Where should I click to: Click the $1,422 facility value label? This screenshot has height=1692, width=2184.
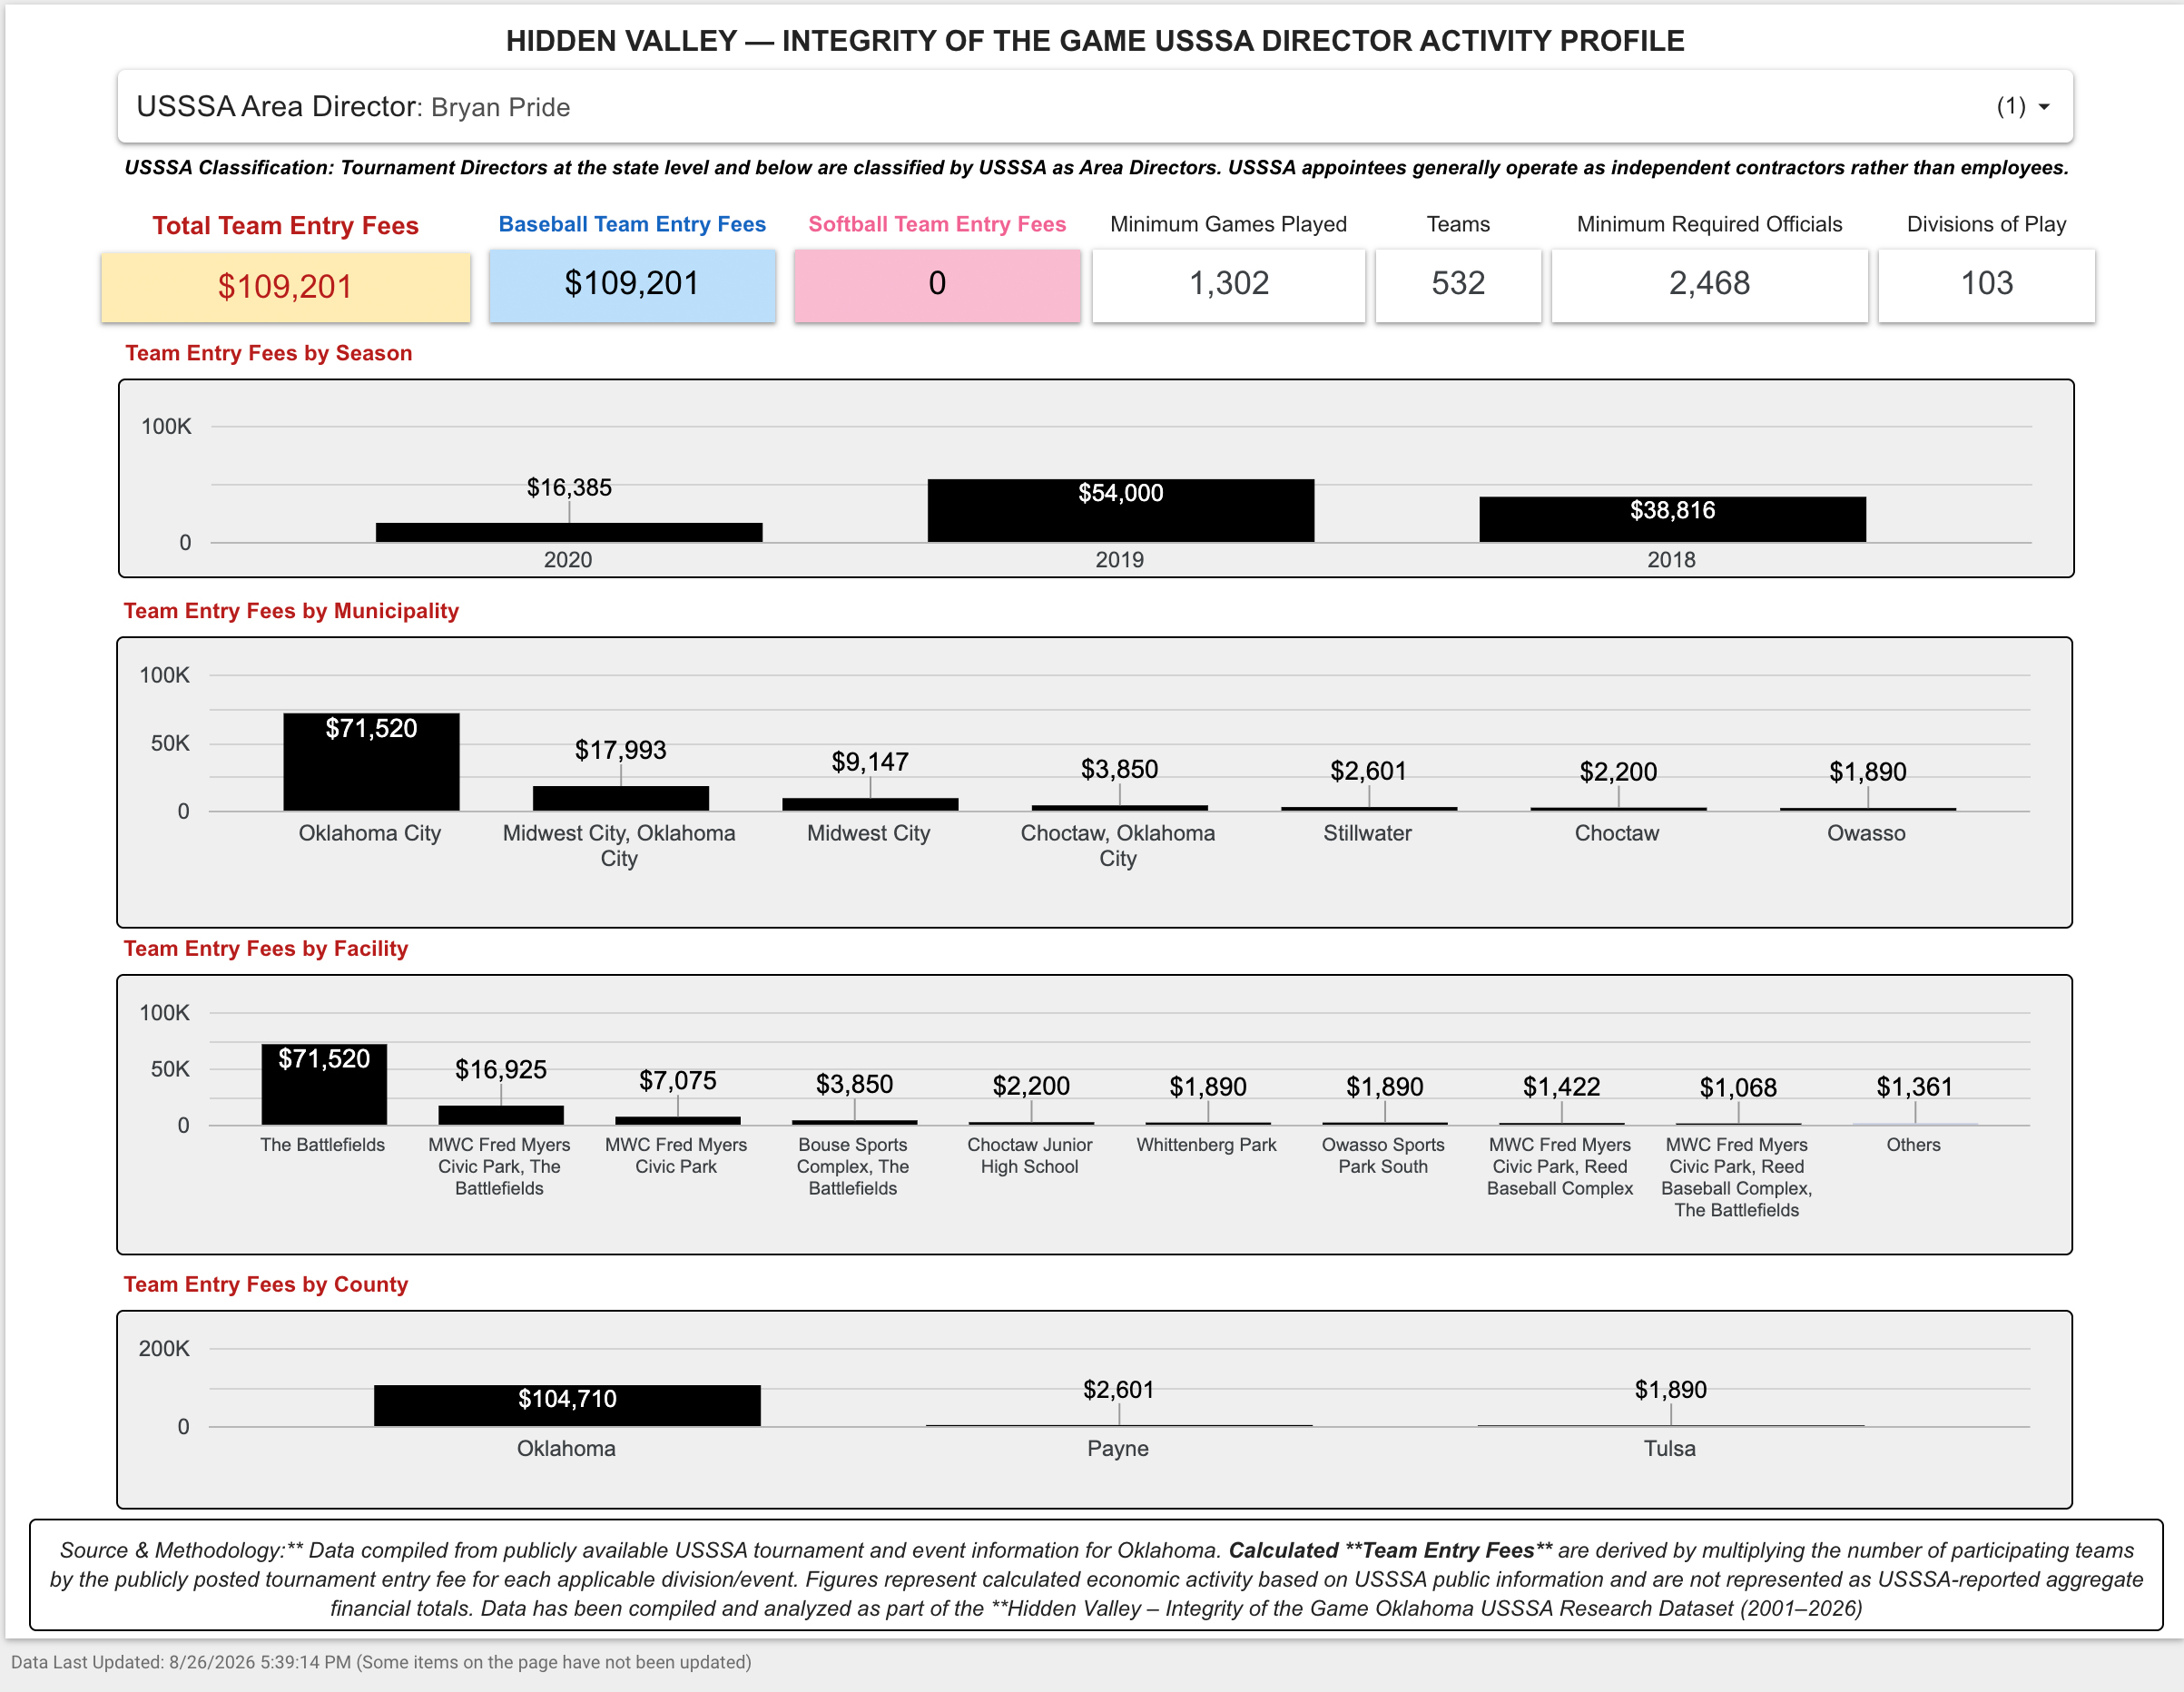pos(1562,1087)
